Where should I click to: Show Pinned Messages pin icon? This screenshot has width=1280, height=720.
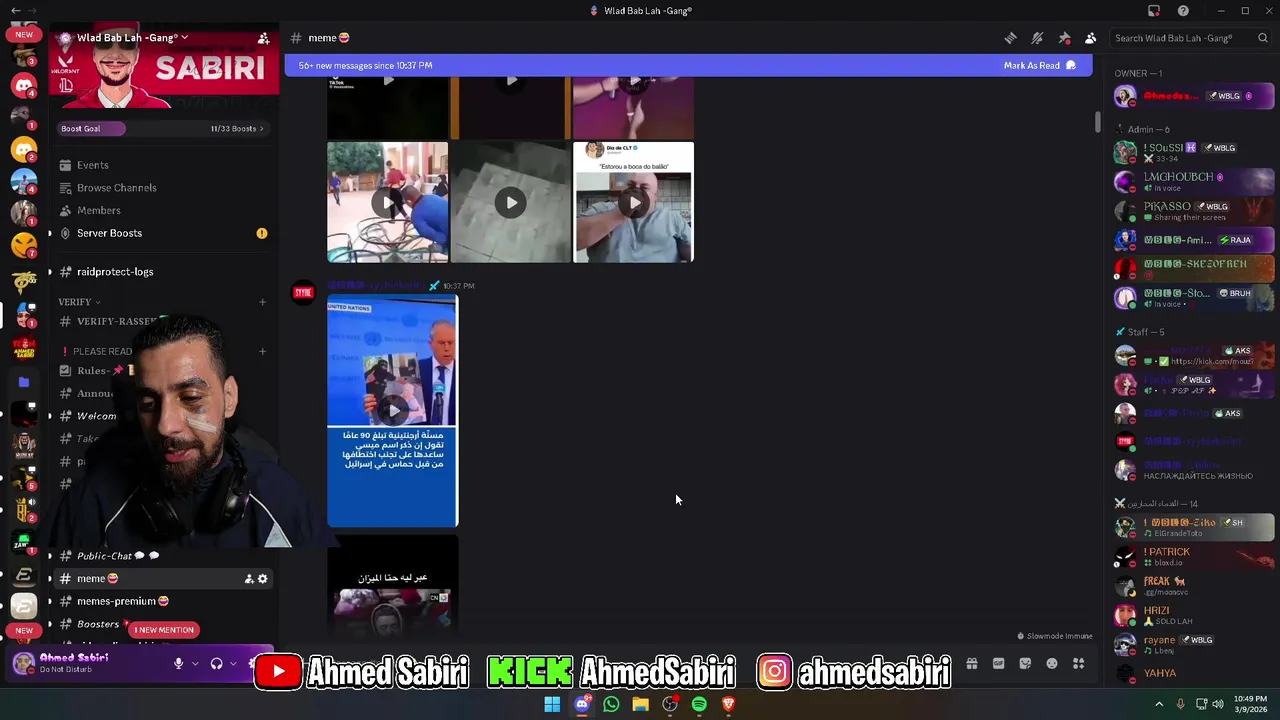(1064, 38)
